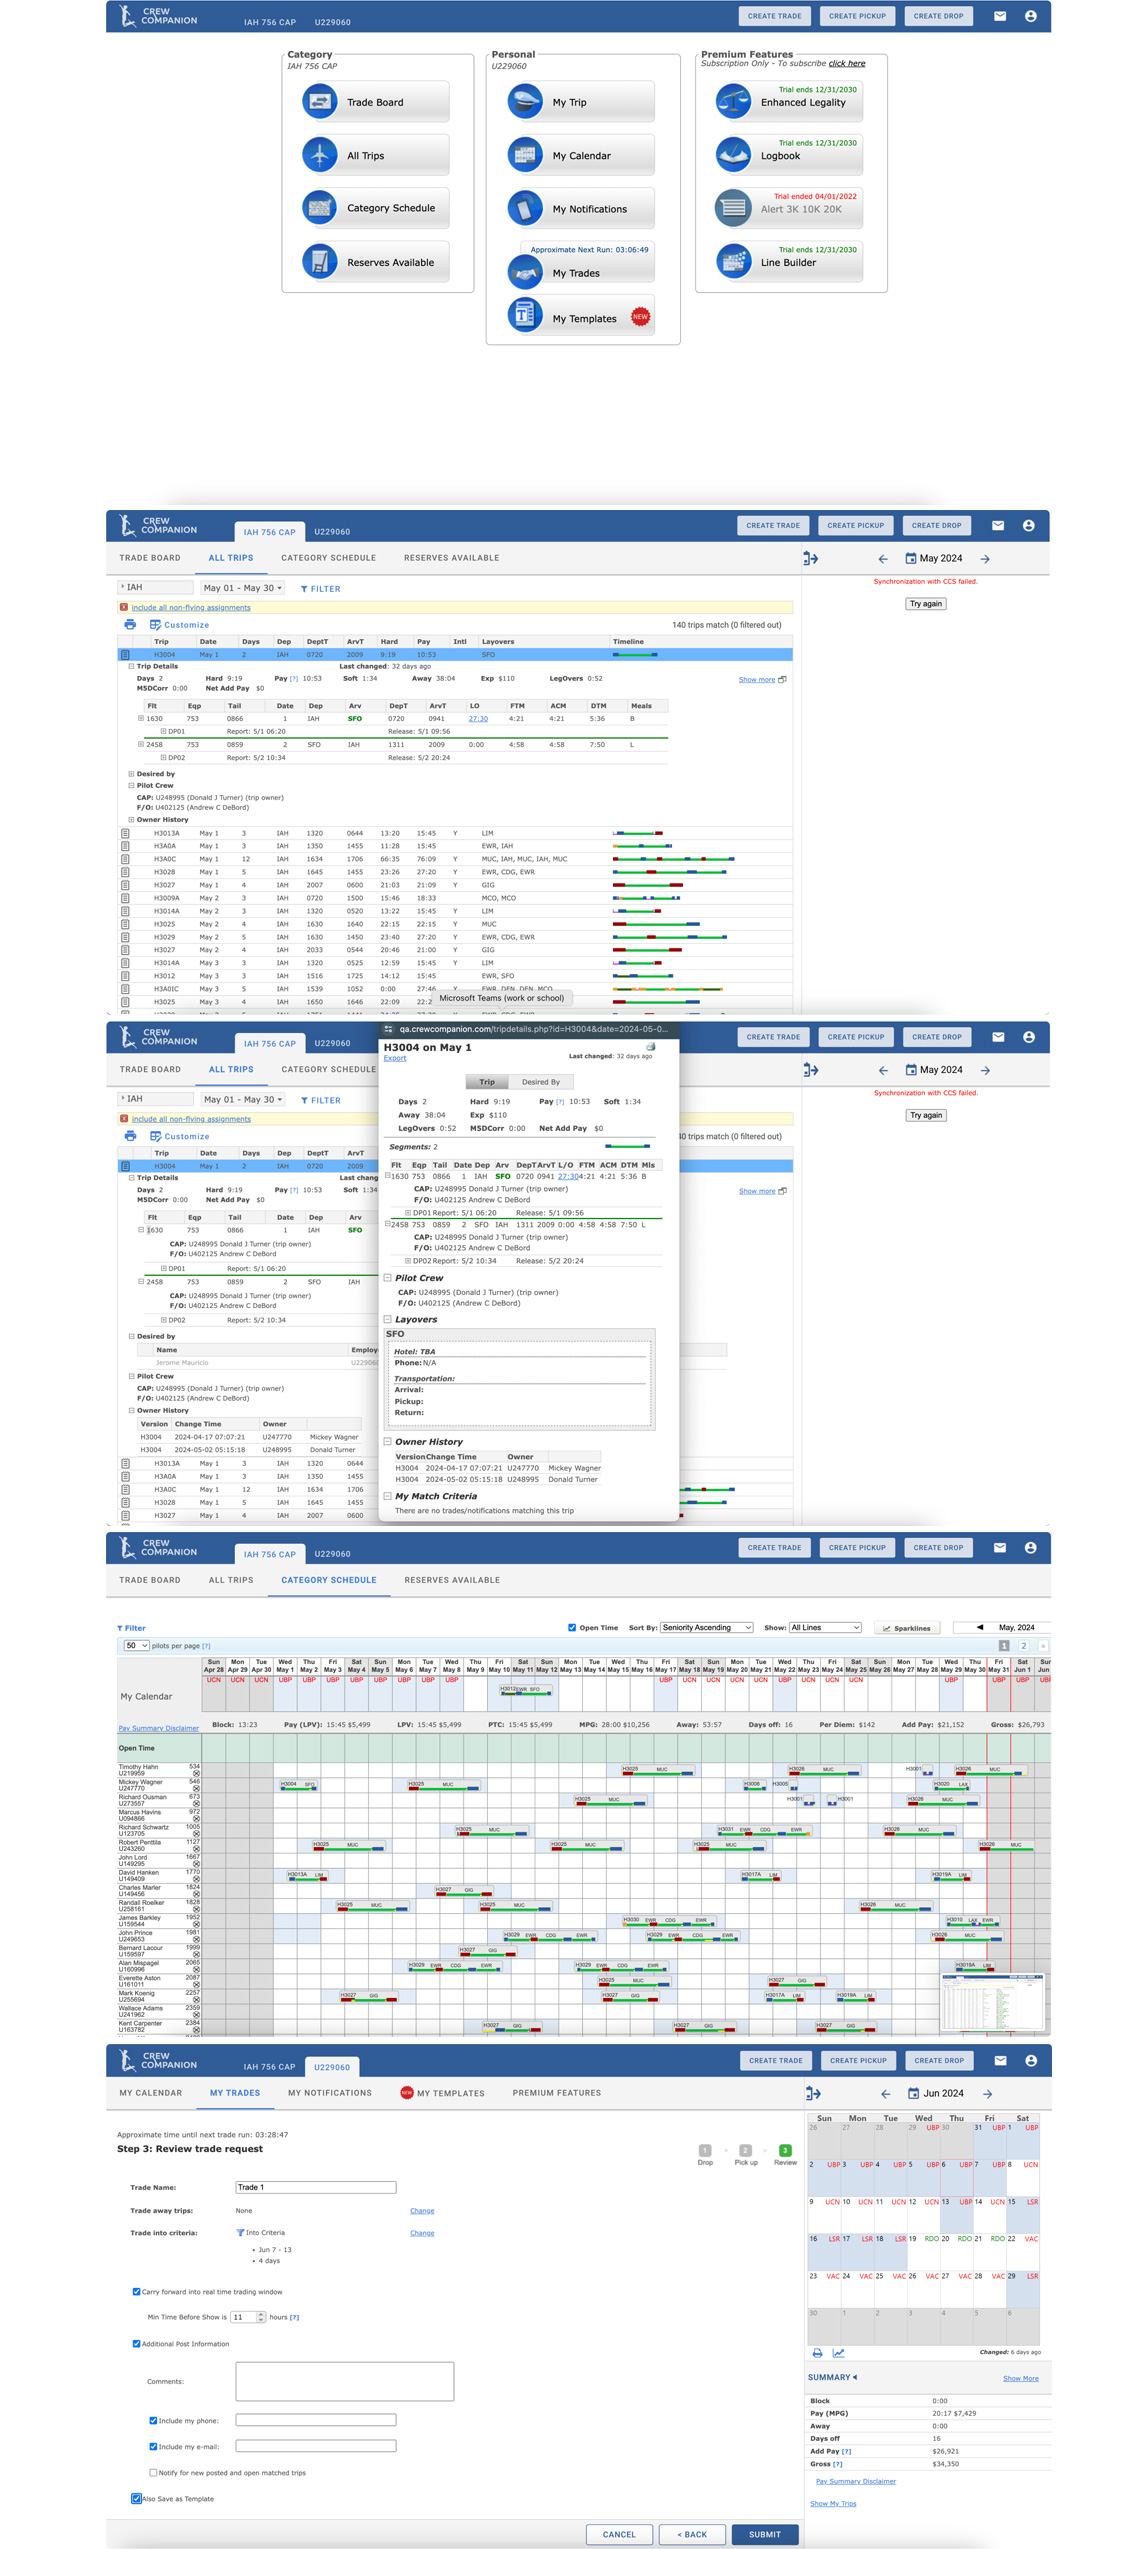Uncheck Include my e-mail
Screen dimensions: 1140x2549
point(153,2446)
